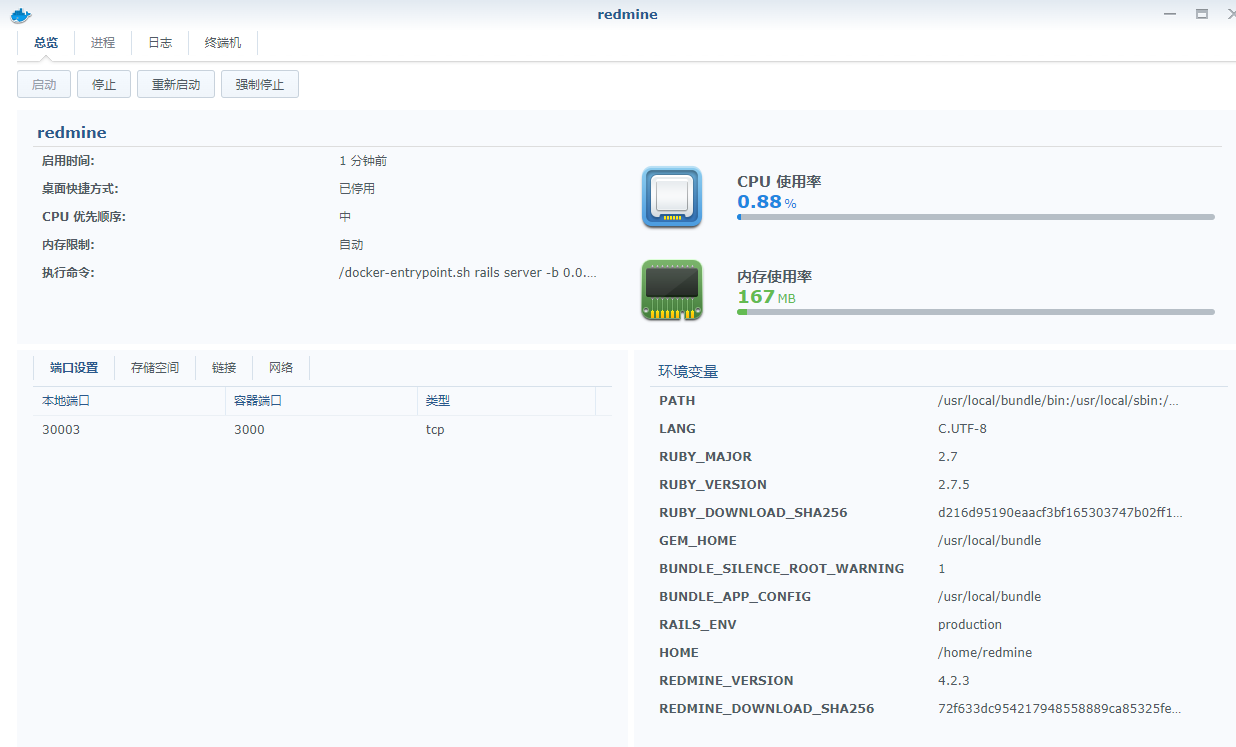Screen dimensions: 1236x747
Task: Select the LANG variable name
Action: (x=676, y=429)
